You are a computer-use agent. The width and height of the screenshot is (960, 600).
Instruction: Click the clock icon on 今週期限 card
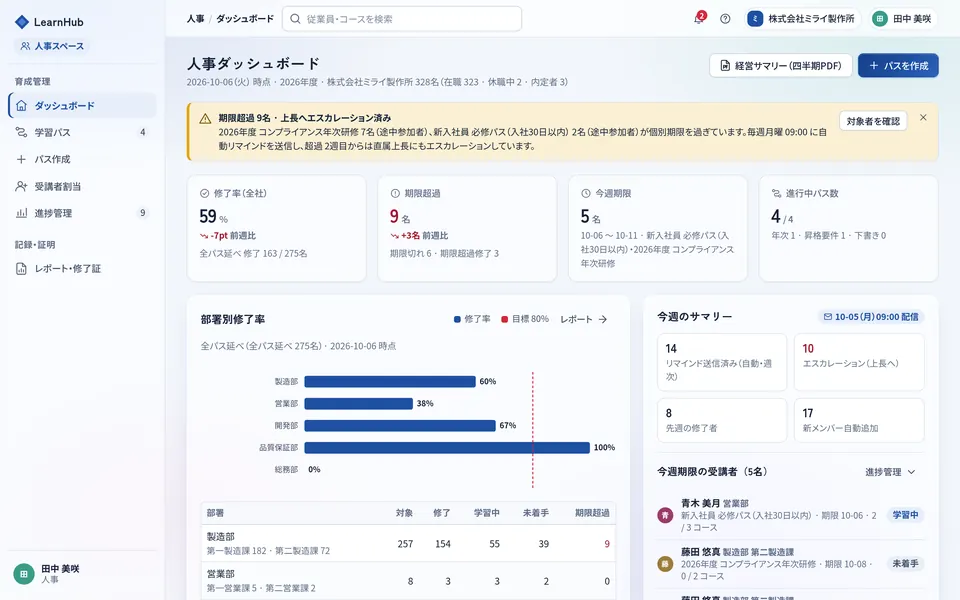[586, 193]
